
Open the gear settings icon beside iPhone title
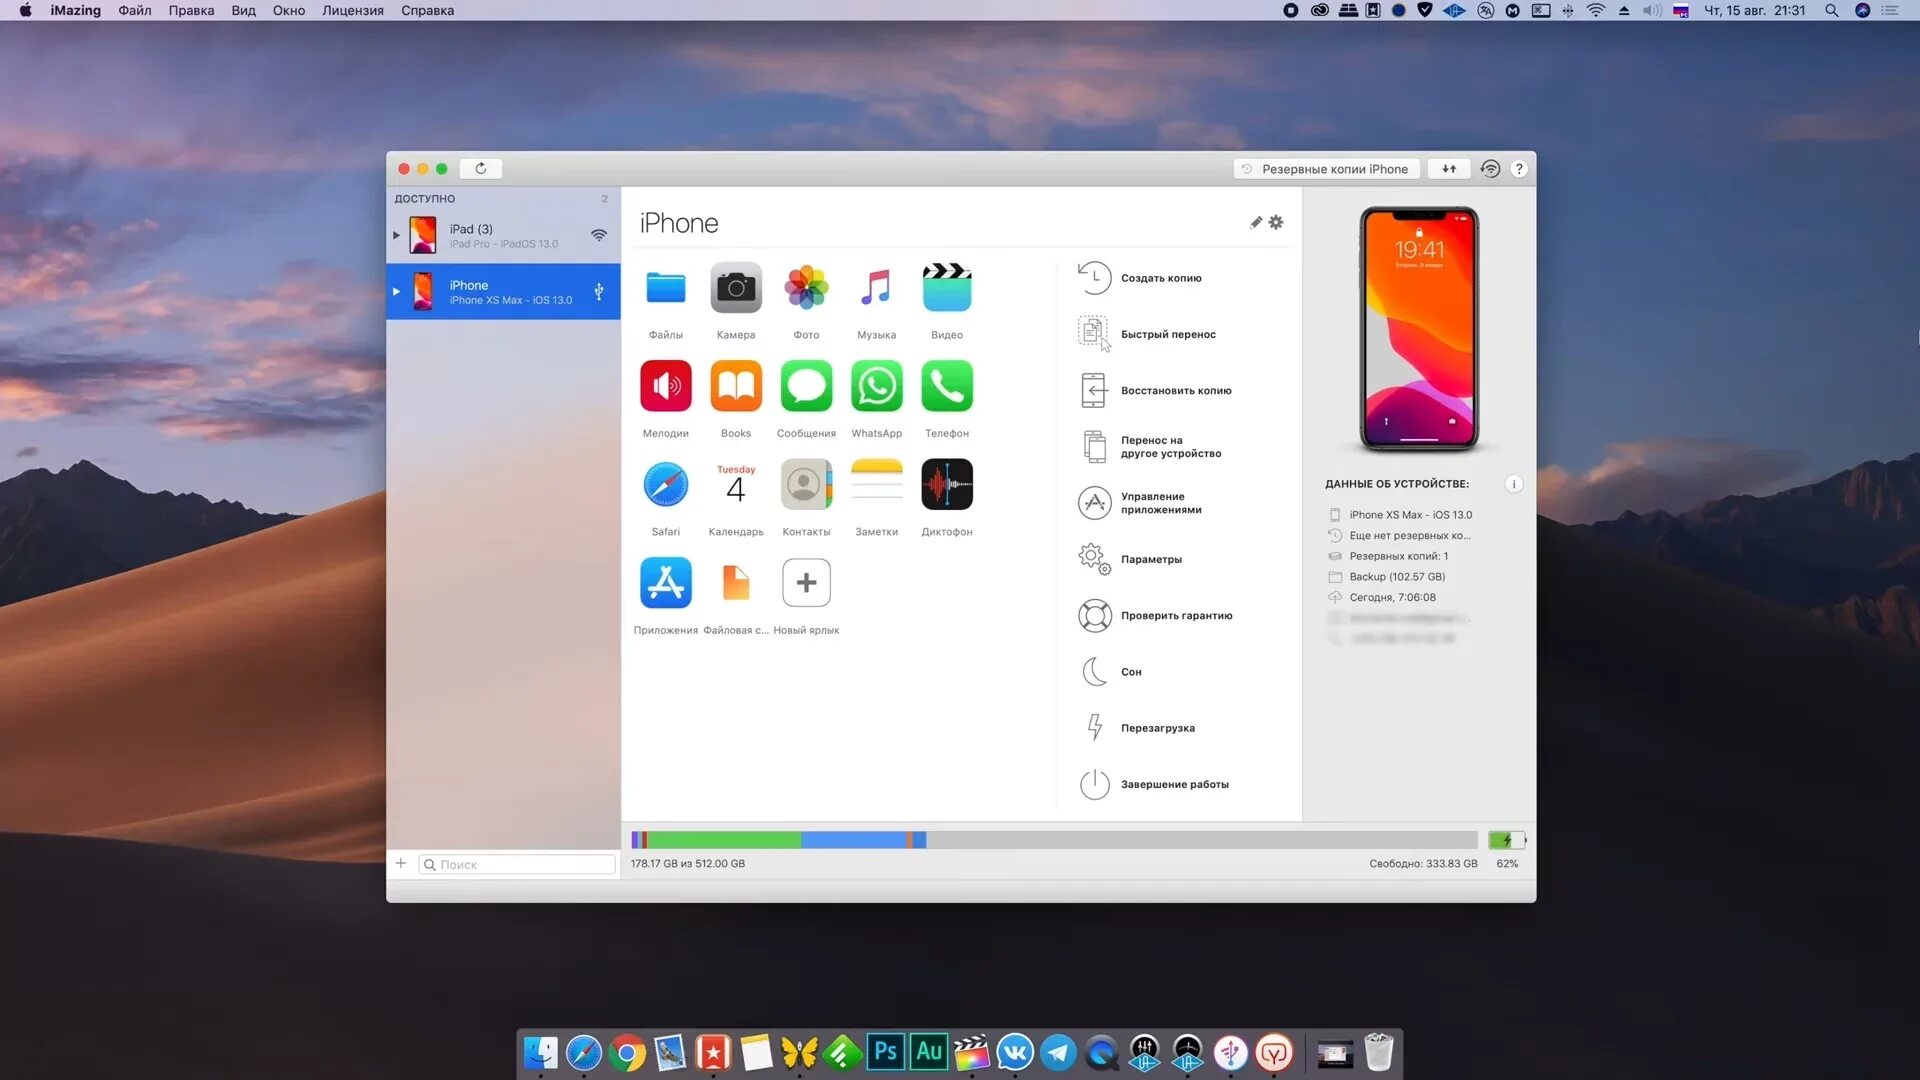click(x=1276, y=222)
